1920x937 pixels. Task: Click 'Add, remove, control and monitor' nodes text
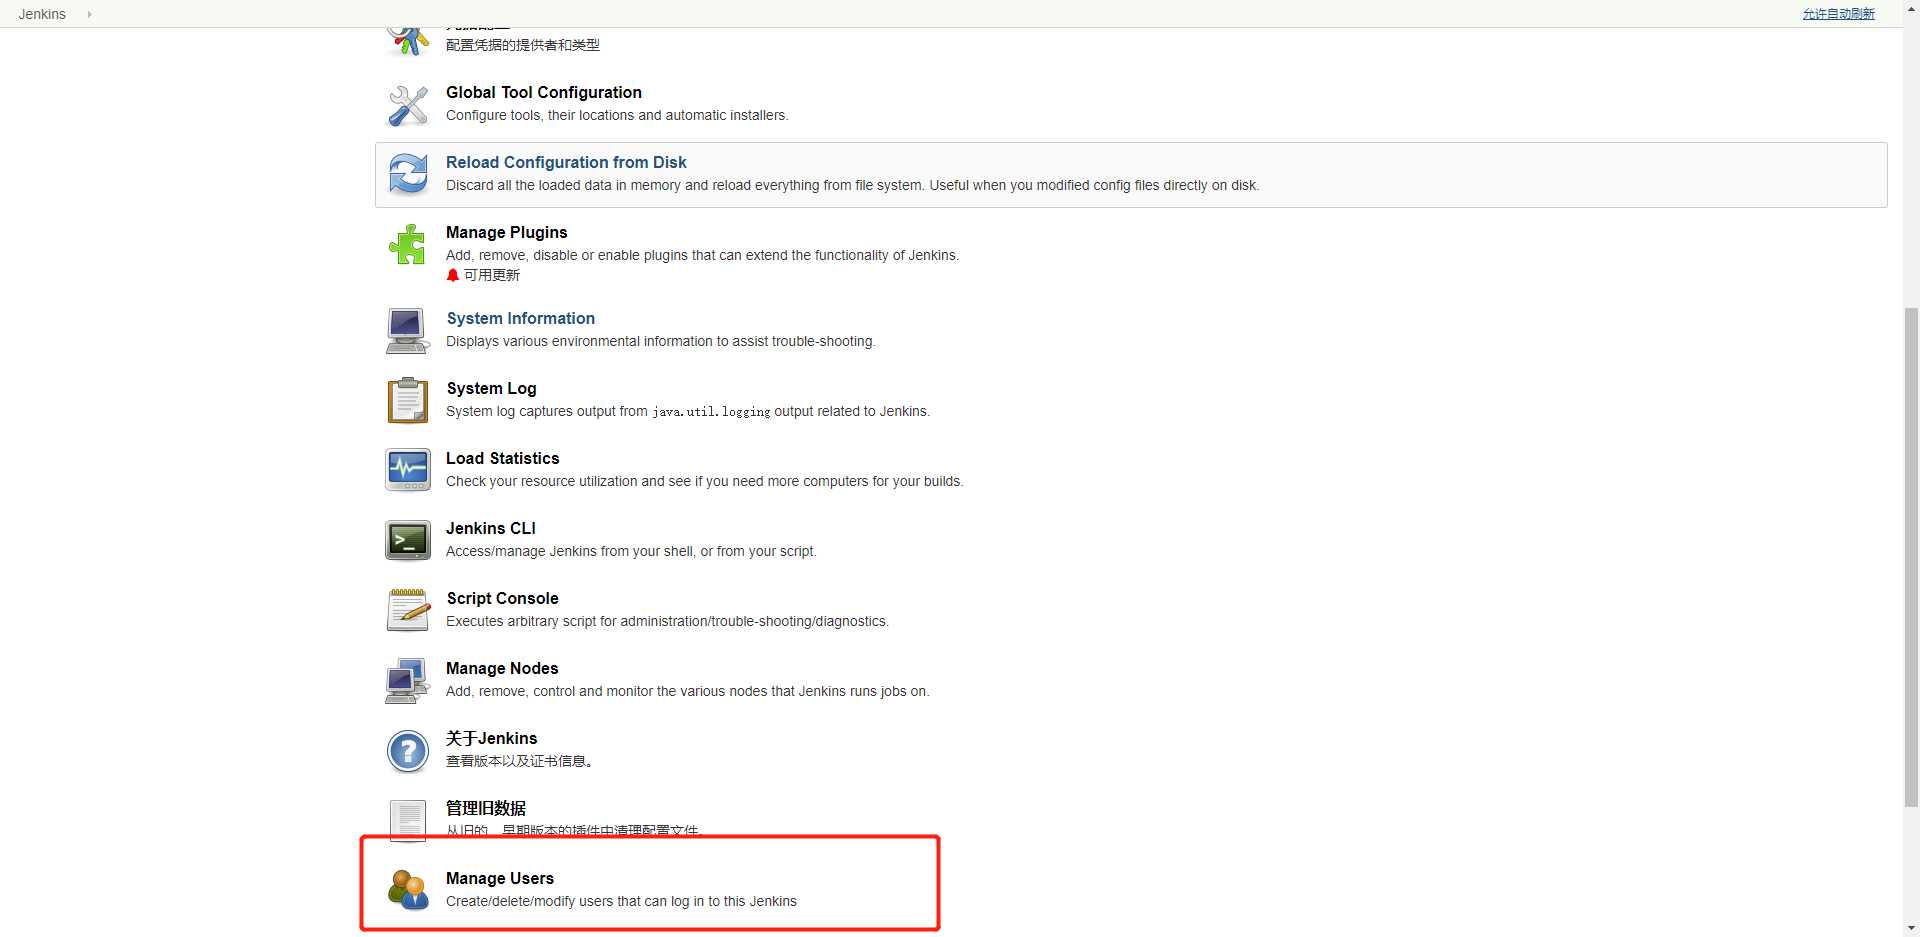click(x=687, y=691)
